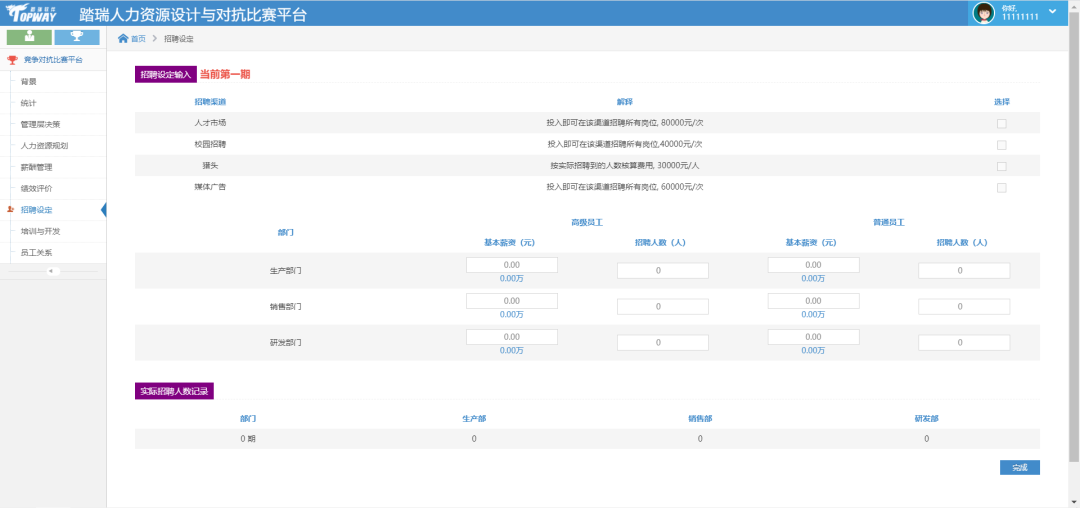Collapse the sidebar with the small arrow handle
1080x508 pixels.
(52, 271)
